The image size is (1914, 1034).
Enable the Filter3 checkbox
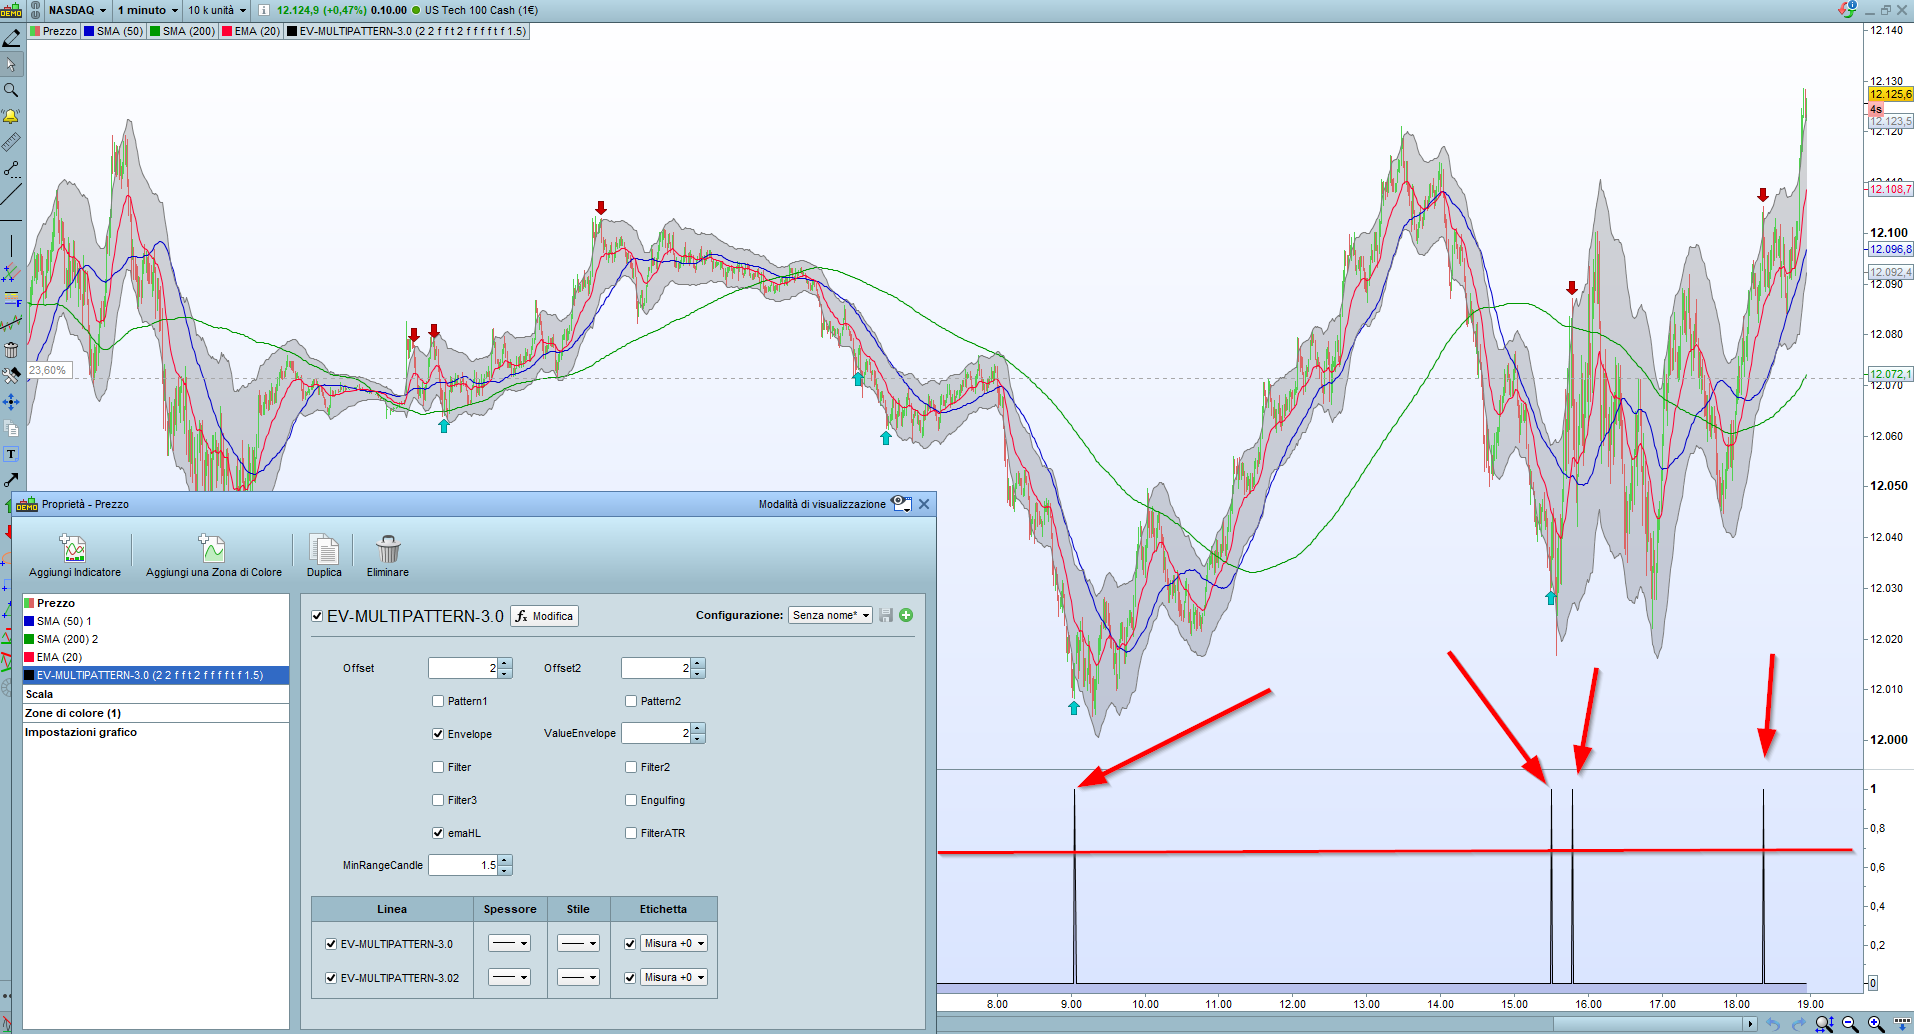[438, 800]
